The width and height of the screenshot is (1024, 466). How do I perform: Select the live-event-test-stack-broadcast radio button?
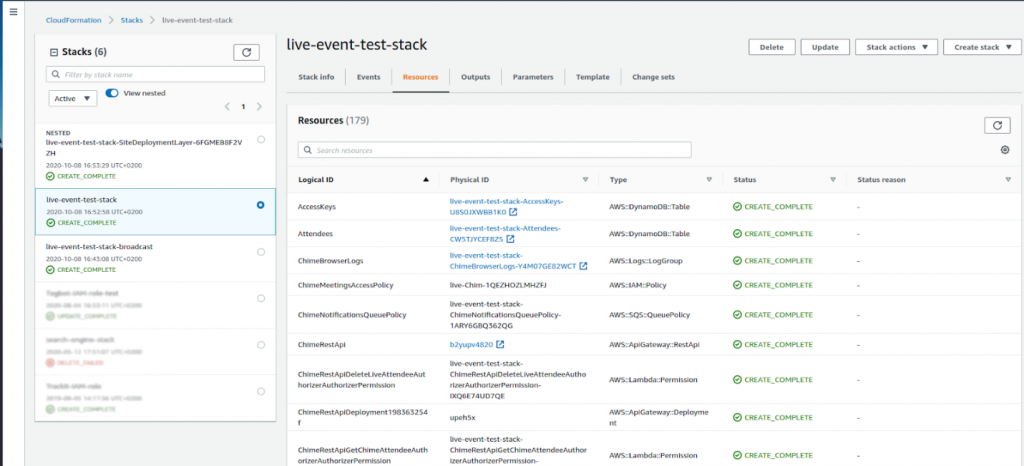pyautogui.click(x=261, y=251)
